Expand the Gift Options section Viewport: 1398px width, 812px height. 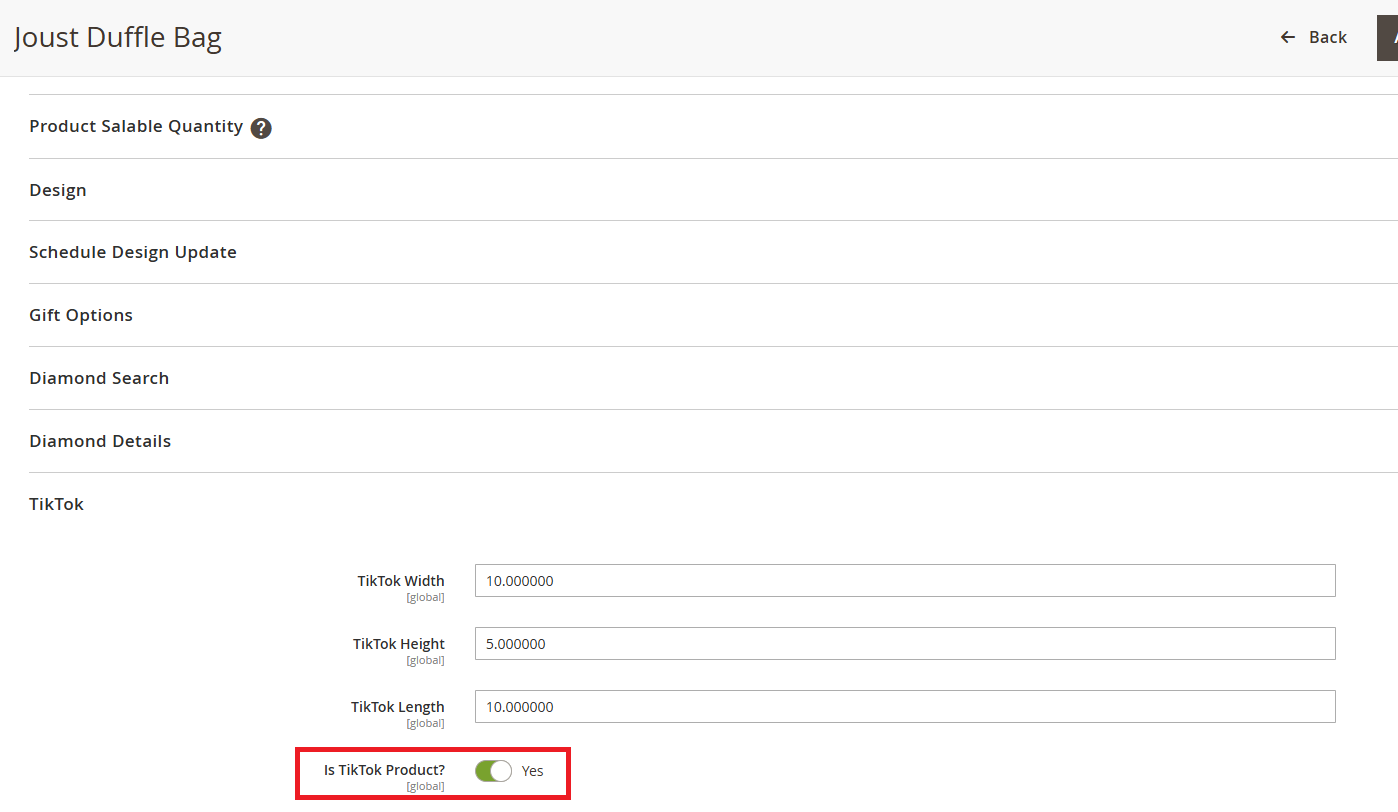coord(81,315)
